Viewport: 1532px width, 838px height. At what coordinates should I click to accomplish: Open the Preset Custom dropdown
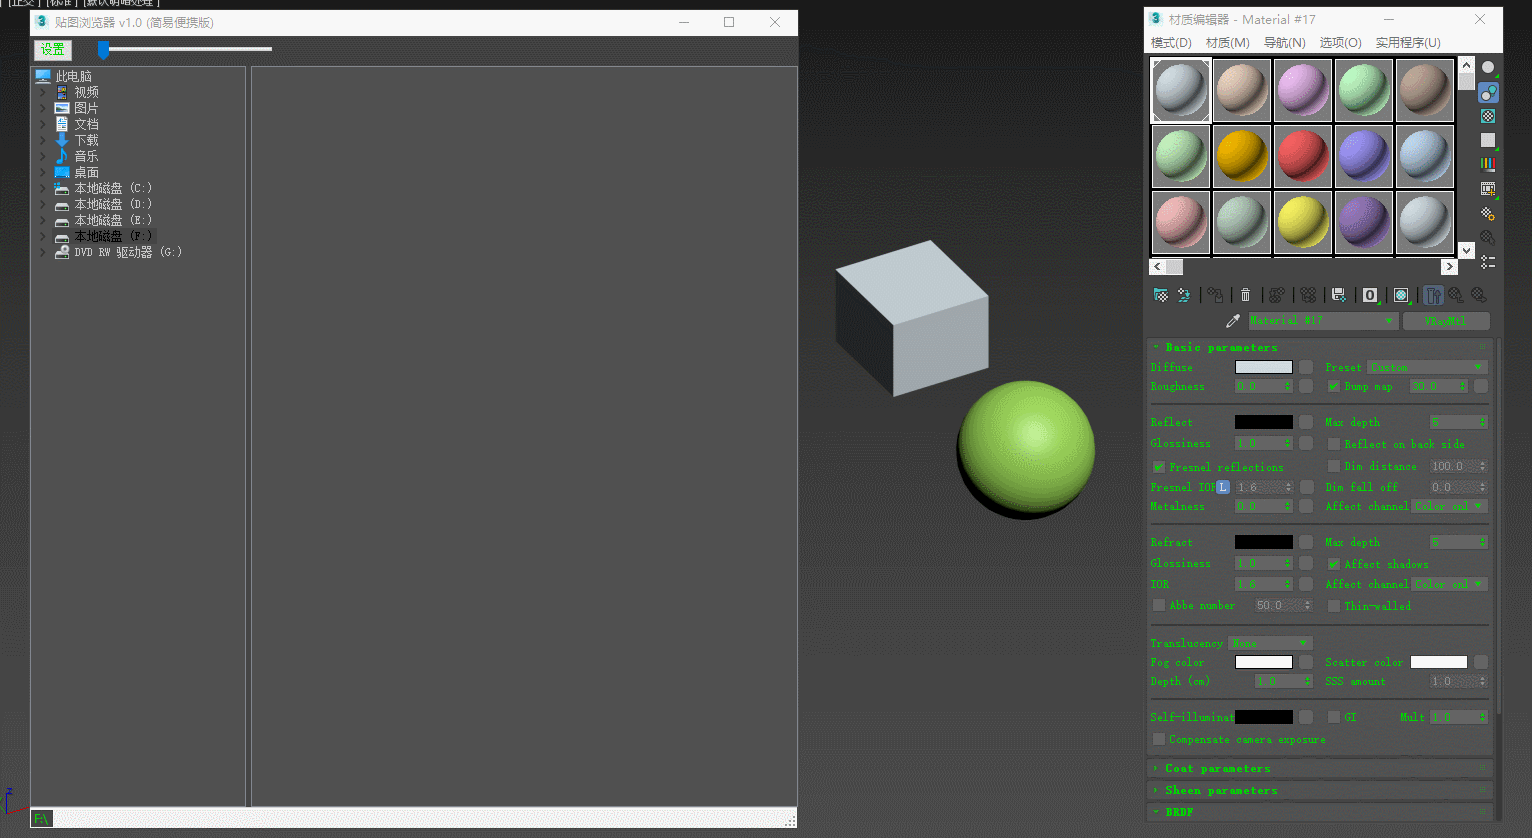tap(1427, 367)
